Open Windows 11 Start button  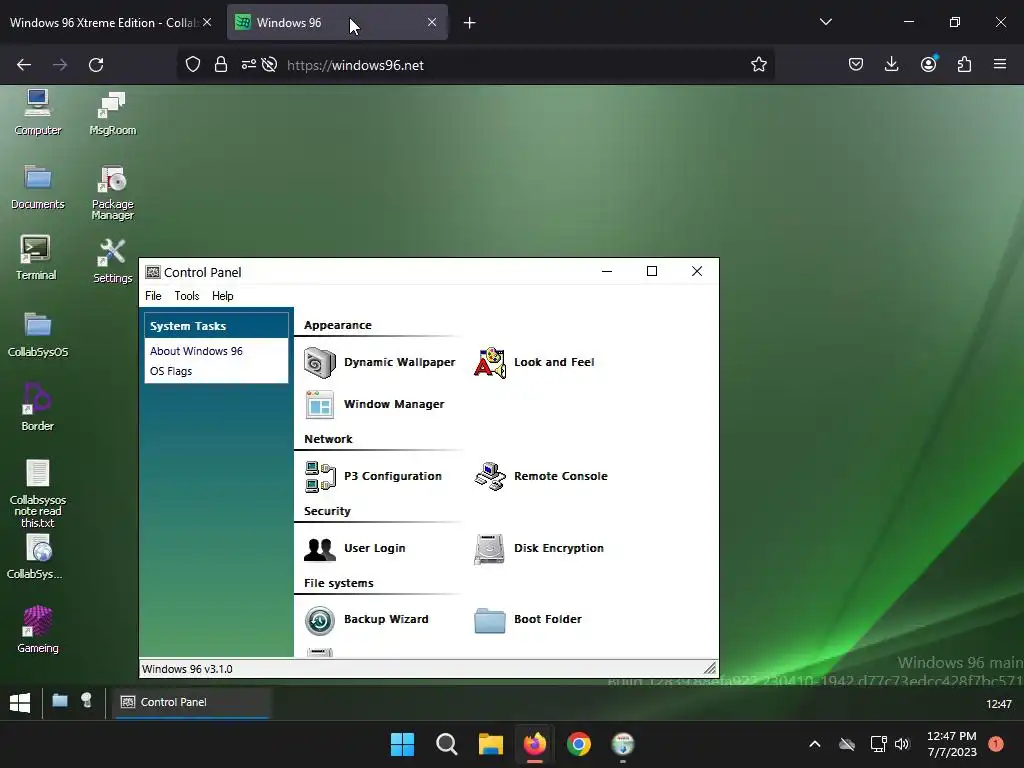coord(402,744)
